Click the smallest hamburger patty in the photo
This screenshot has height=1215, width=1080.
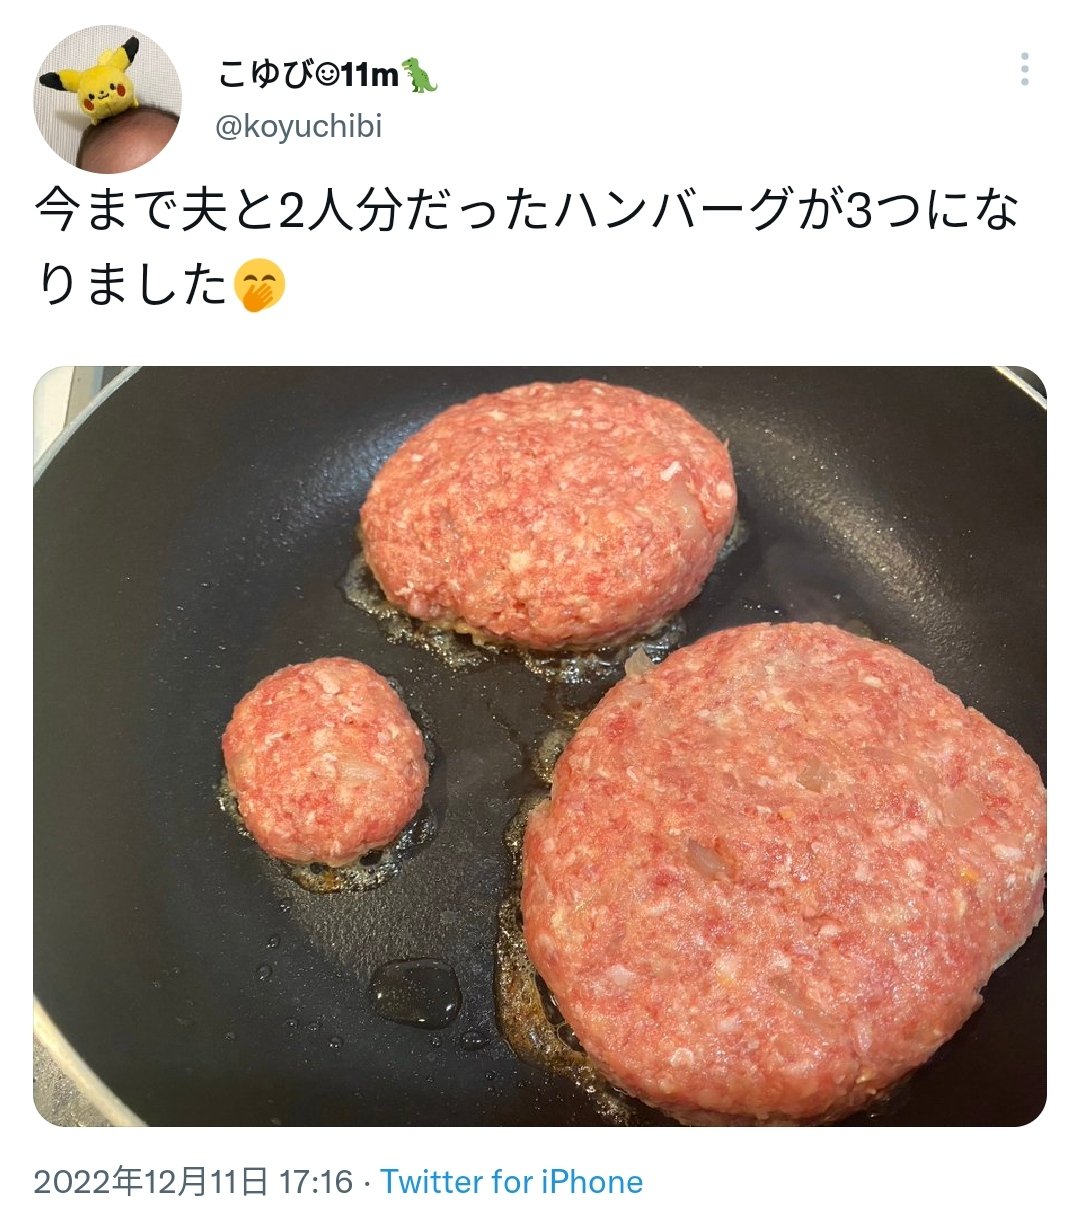click(x=325, y=760)
